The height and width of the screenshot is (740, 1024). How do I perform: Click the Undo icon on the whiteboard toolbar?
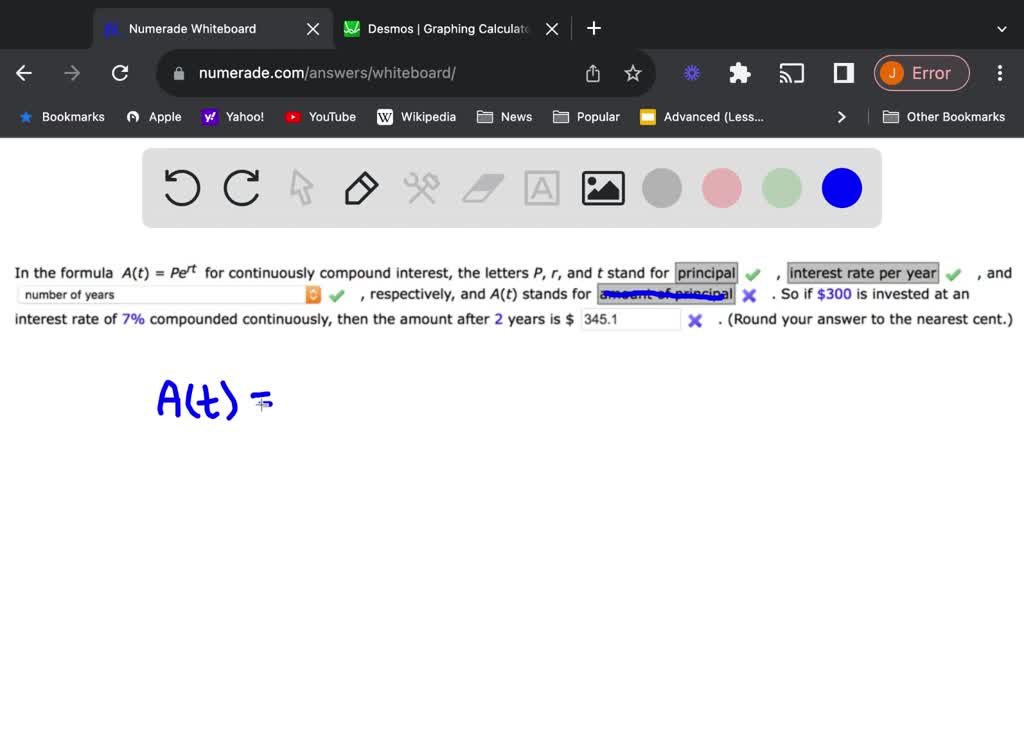(x=181, y=187)
